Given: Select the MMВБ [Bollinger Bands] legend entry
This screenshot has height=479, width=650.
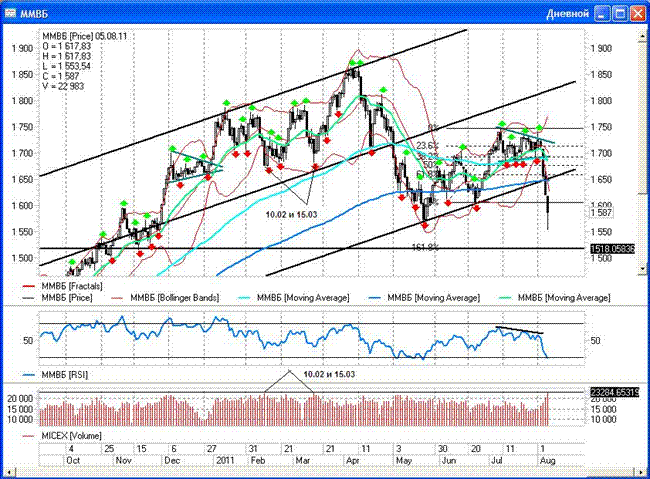Looking at the screenshot, I should (165, 297).
